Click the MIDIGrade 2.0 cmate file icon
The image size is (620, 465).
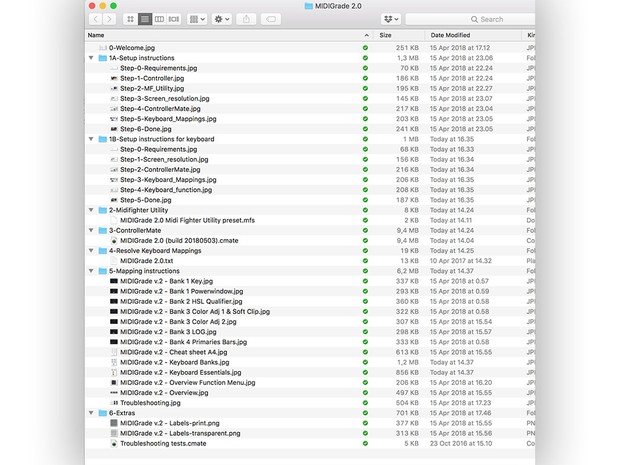[x=114, y=240]
